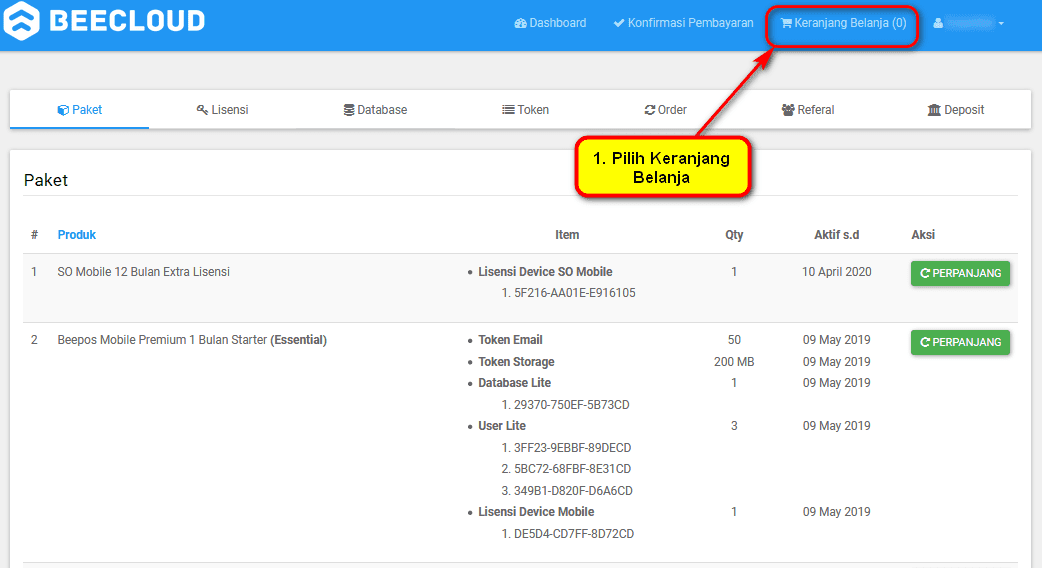The image size is (1042, 568).
Task: Click the Lisensi Device Mobile item
Action: [x=536, y=512]
